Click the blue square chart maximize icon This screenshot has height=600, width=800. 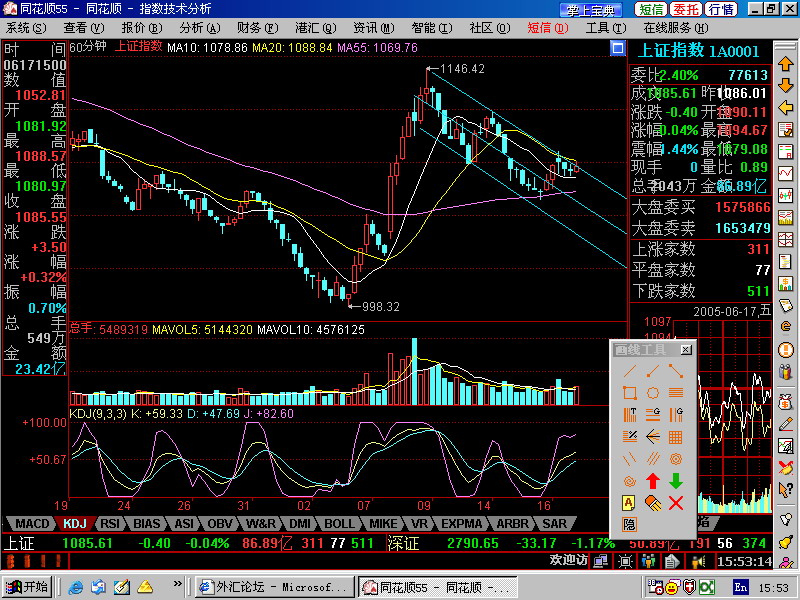click(617, 48)
